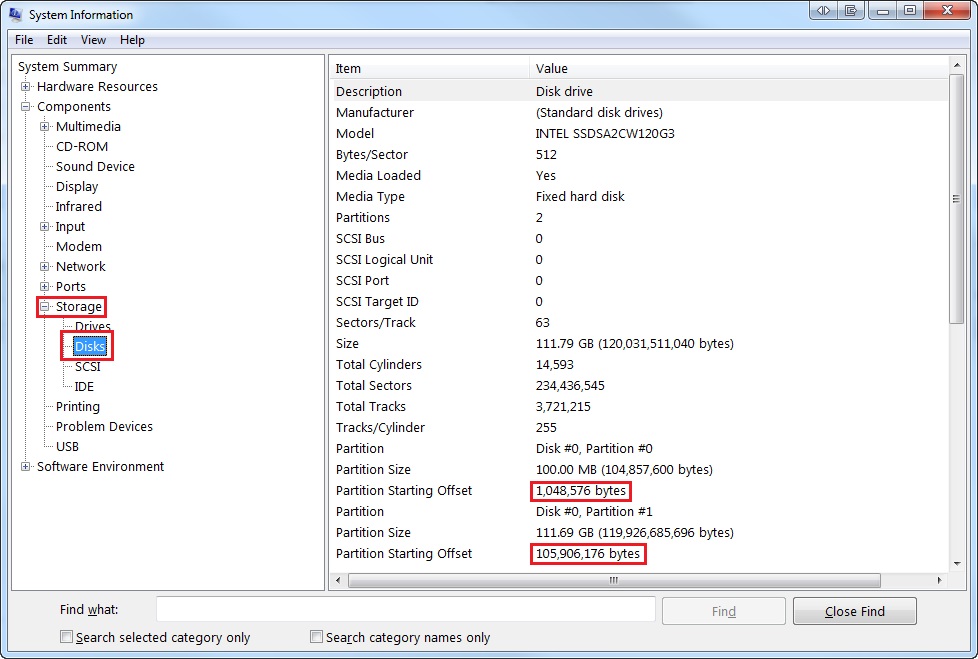Collapse the Storage node
The width and height of the screenshot is (978, 659).
point(44,306)
